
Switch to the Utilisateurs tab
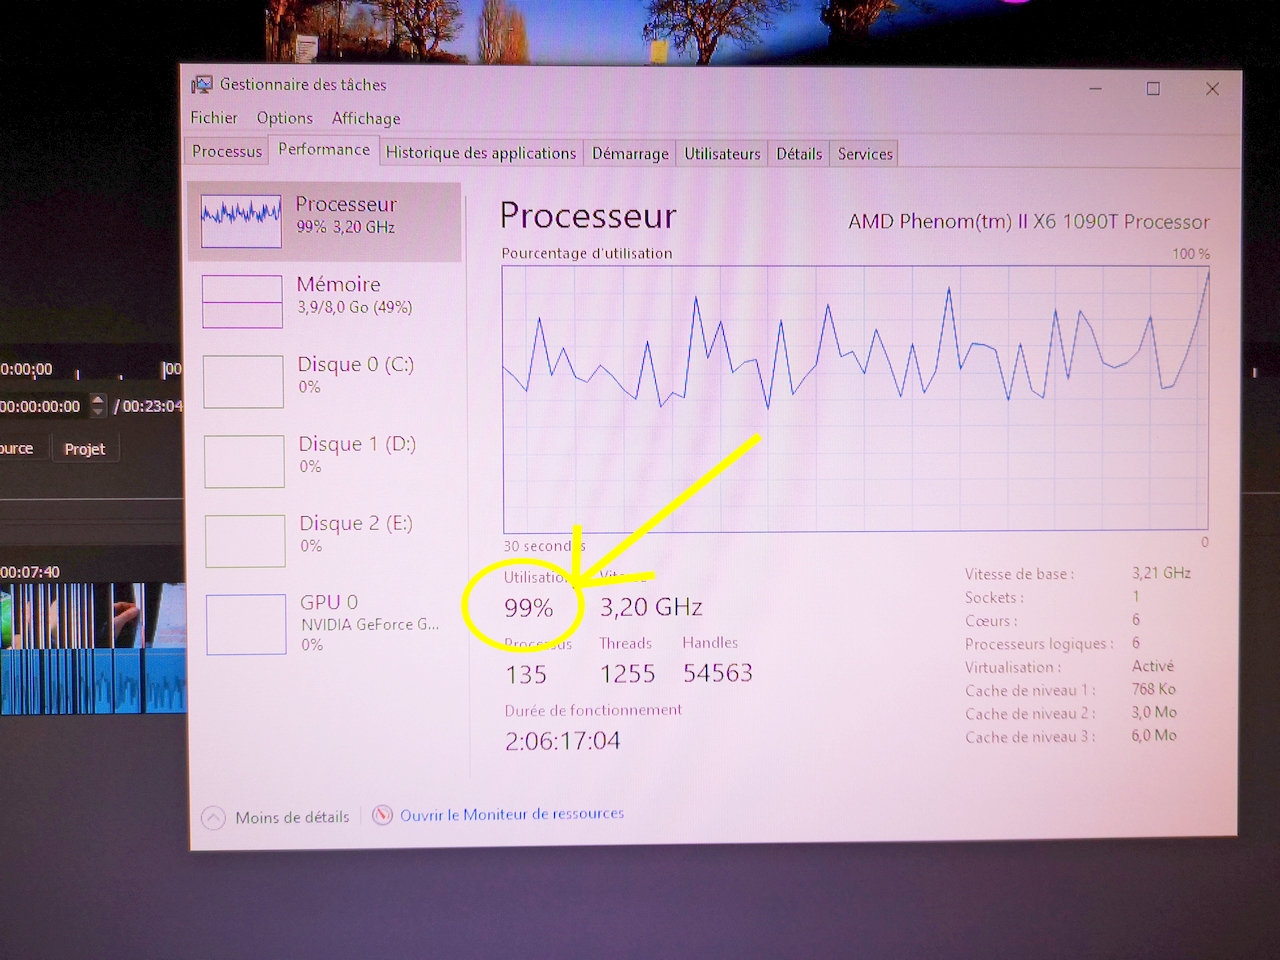point(722,154)
